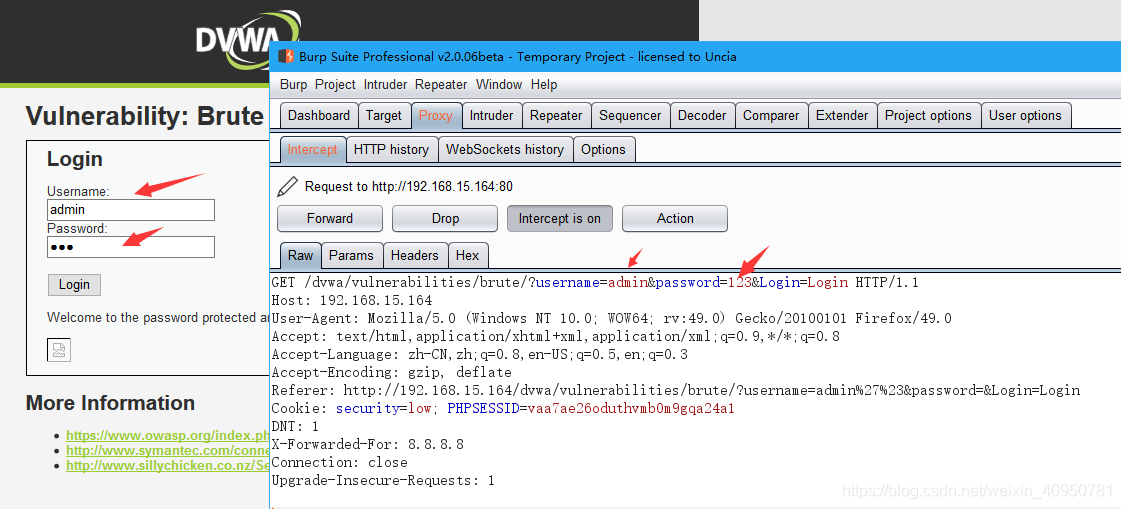Switch to the Intruder tool tab

(491, 116)
